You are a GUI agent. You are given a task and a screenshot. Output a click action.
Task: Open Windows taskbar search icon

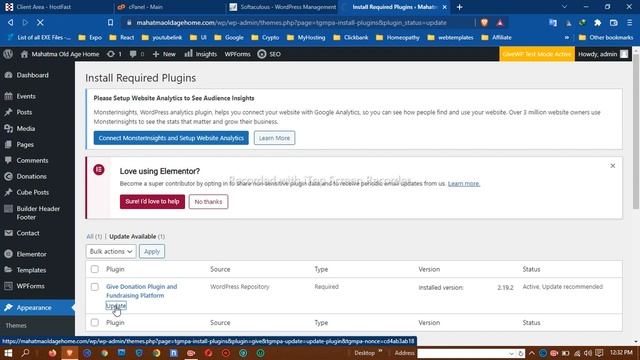[x=25, y=353]
